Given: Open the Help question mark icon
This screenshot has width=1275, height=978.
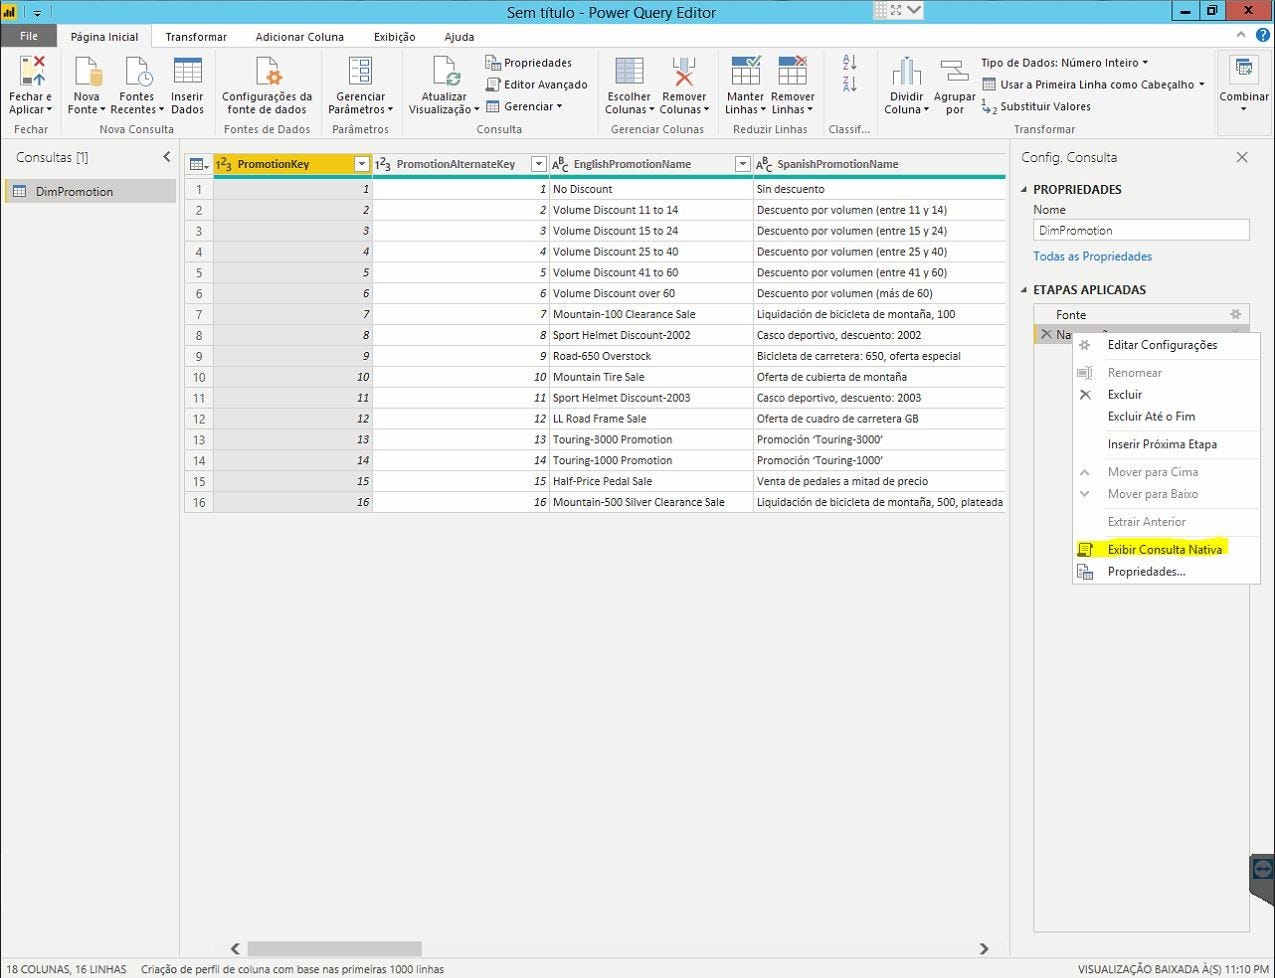Looking at the screenshot, I should (x=1263, y=35).
